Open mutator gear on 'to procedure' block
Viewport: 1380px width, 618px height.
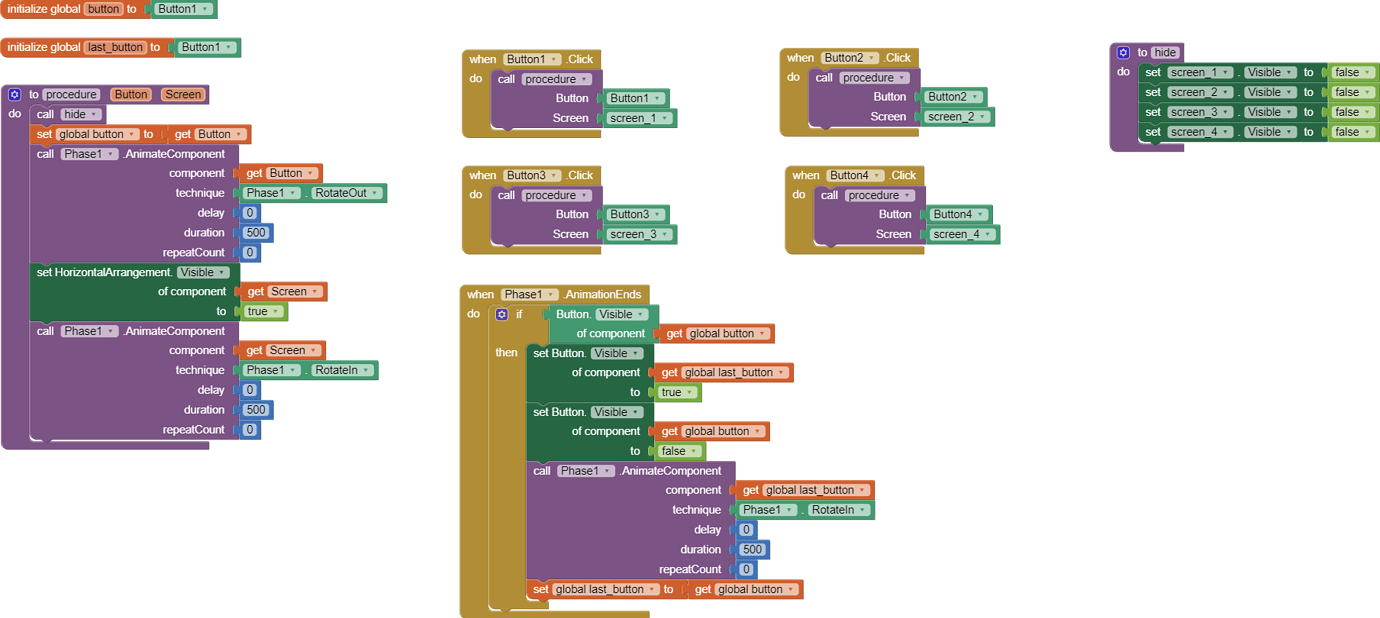point(14,94)
